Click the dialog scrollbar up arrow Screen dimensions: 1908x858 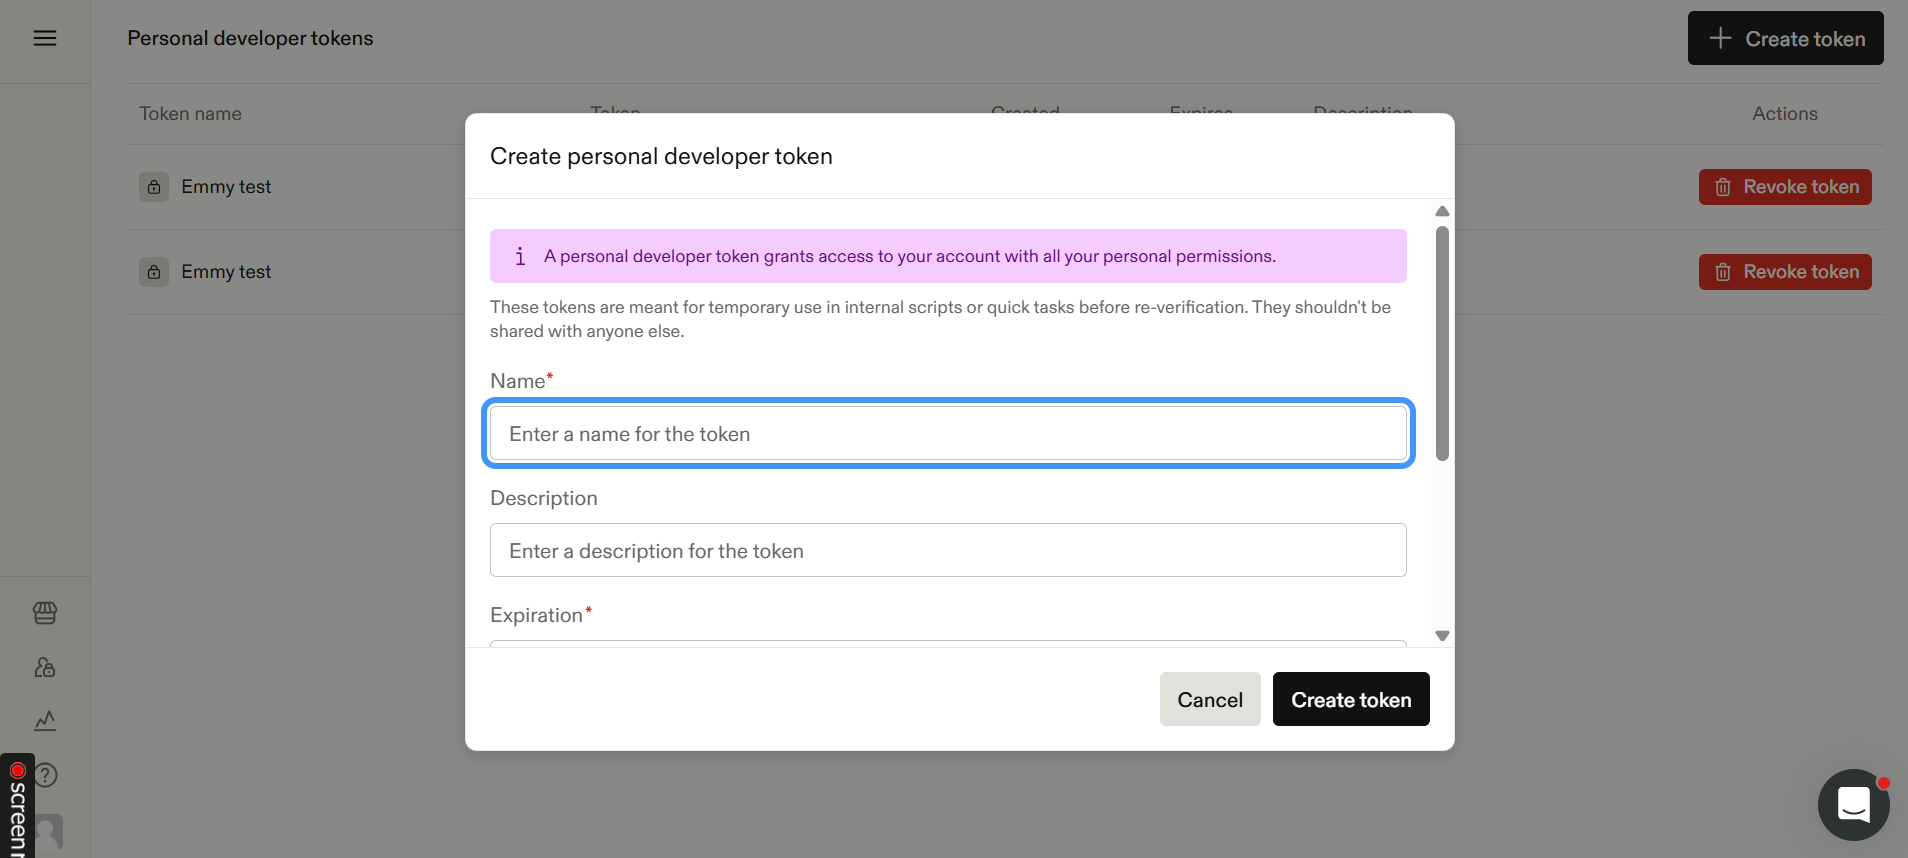point(1442,211)
